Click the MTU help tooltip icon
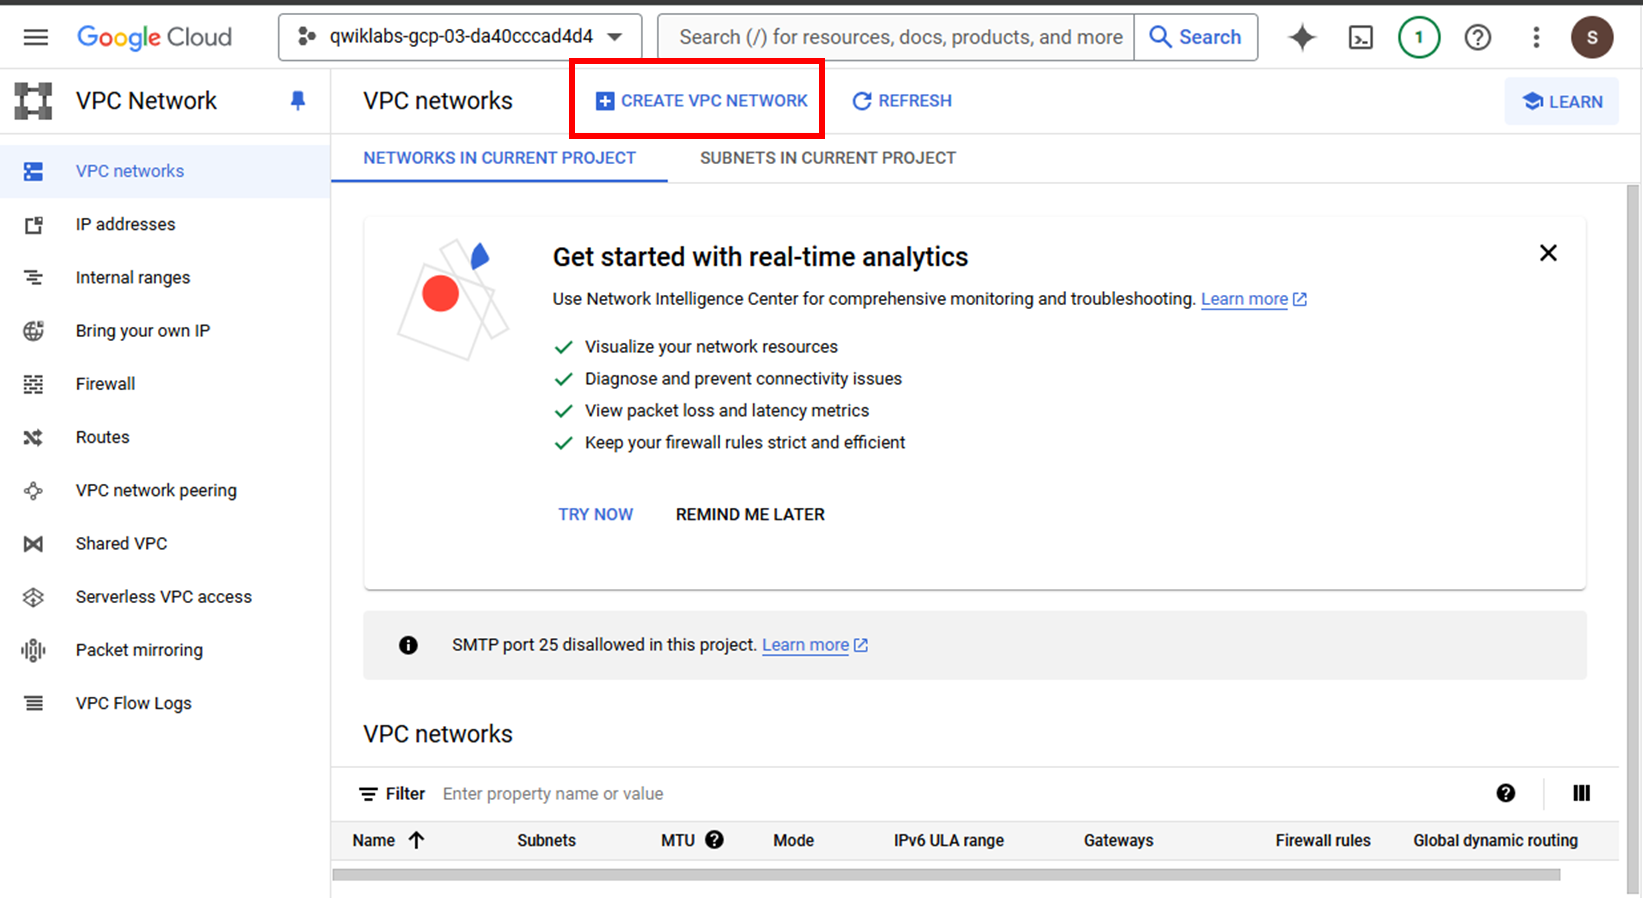The height and width of the screenshot is (898, 1643). point(714,840)
